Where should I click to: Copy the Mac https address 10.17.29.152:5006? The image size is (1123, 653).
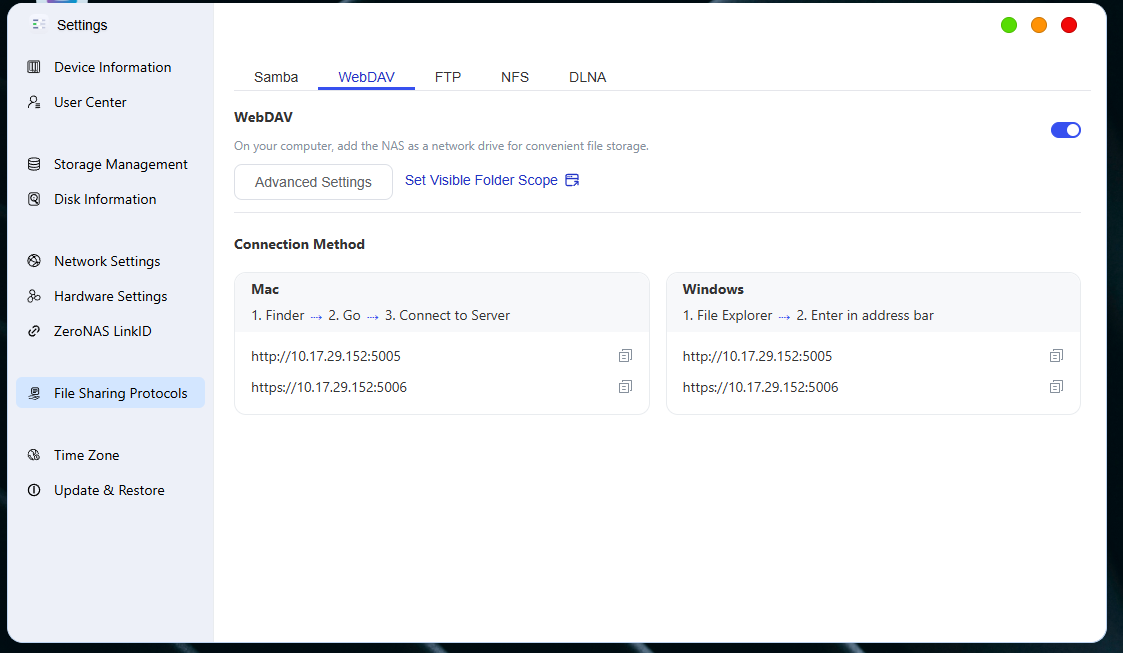tap(625, 387)
